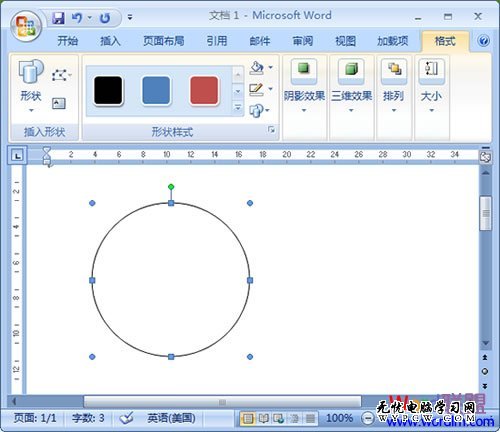Show the next row of shape styles

coord(238,91)
